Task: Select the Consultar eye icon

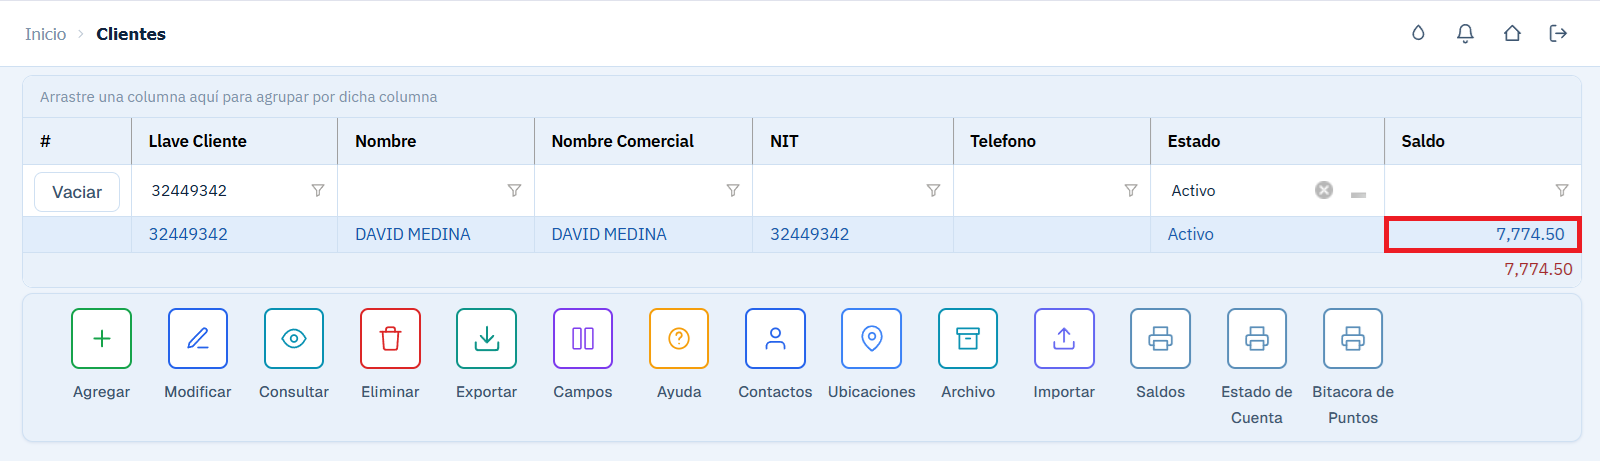Action: (x=294, y=339)
